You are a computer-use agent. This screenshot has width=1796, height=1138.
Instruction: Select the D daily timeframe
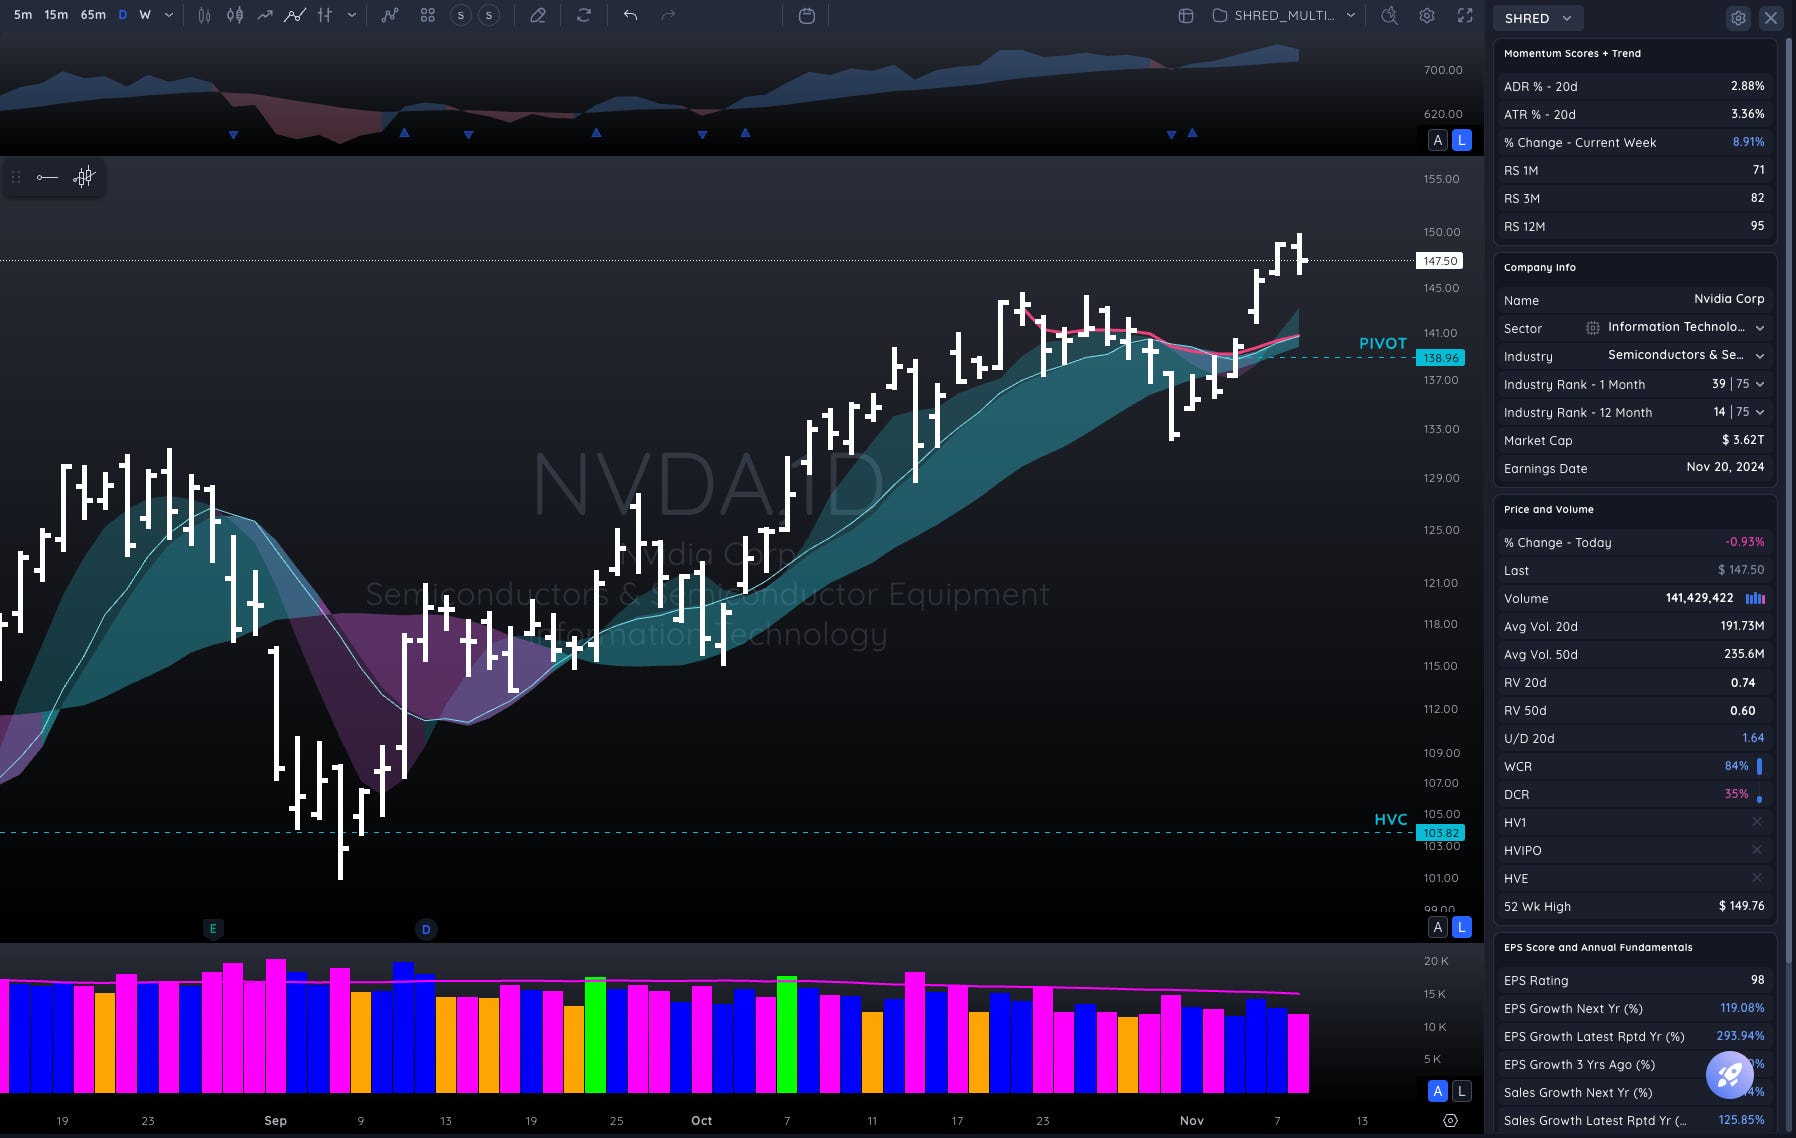[123, 15]
